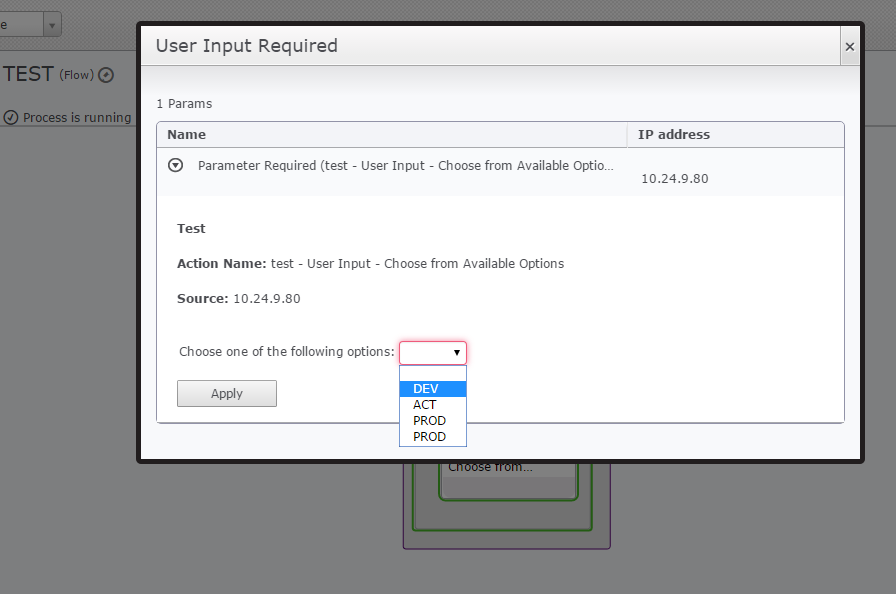Click the Choose from... node in the flow
Viewport: 896px width, 594px height.
coord(509,480)
